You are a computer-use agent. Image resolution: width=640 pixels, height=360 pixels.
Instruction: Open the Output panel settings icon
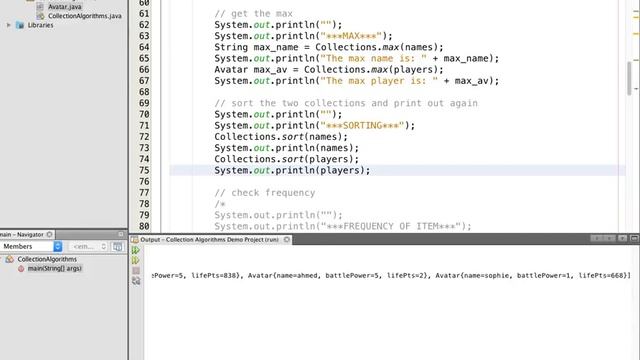[x=136, y=281]
